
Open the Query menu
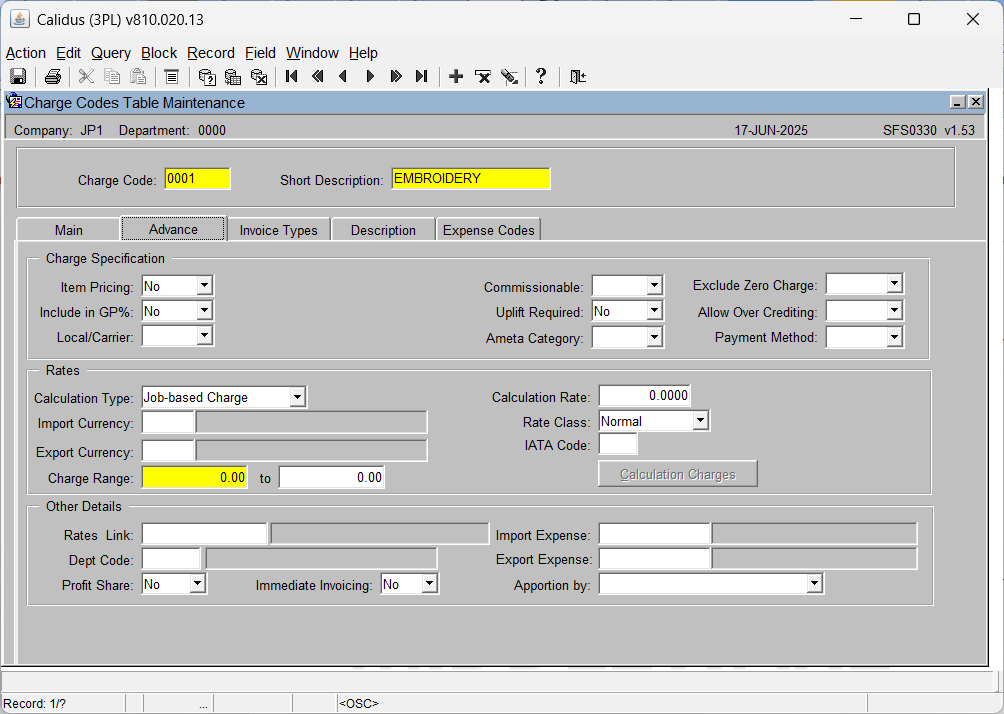click(x=111, y=53)
